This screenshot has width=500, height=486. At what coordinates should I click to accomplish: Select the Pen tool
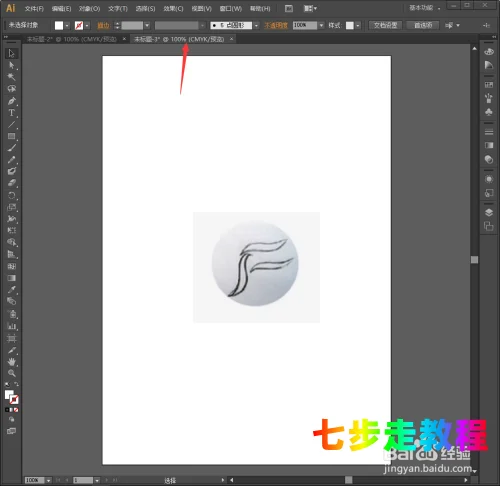point(11,101)
